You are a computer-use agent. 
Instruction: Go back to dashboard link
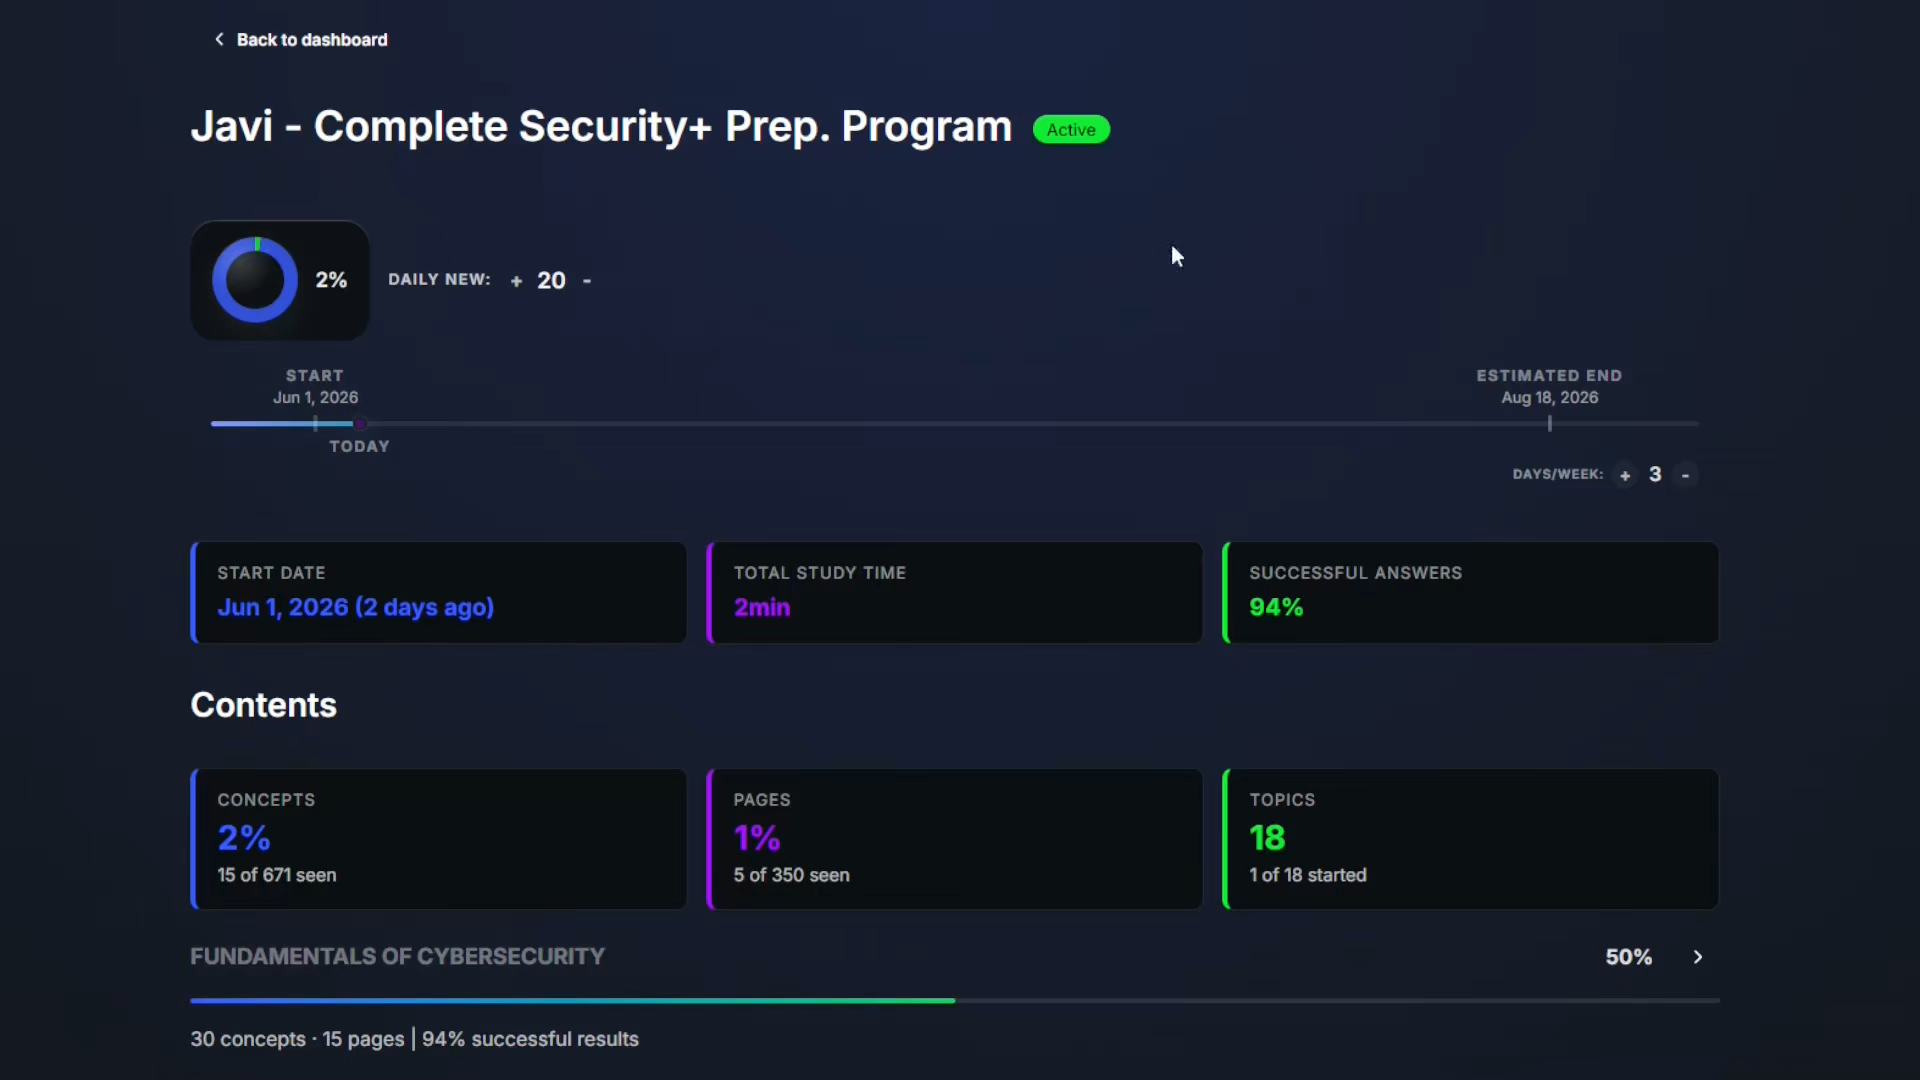(312, 40)
